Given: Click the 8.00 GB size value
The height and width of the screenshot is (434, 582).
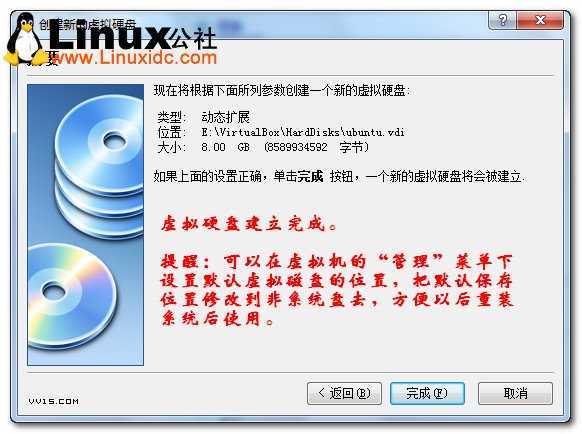Looking at the screenshot, I should [225, 147].
